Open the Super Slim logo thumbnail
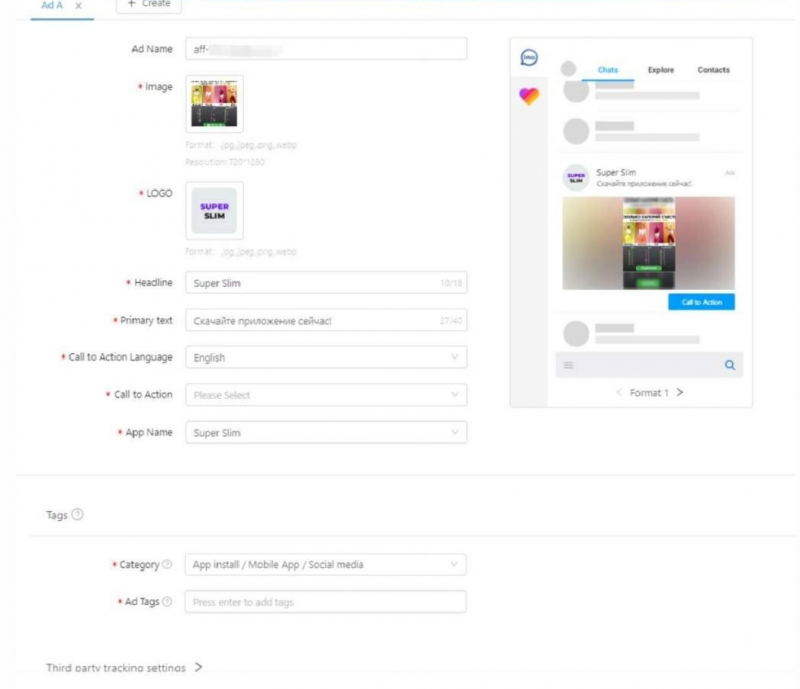This screenshot has width=800, height=689. coord(214,210)
